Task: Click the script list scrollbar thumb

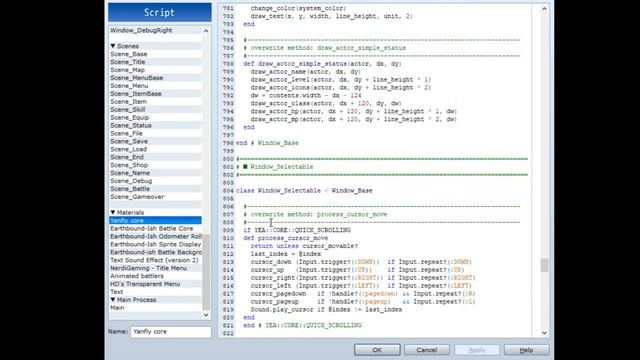Action: point(206,272)
